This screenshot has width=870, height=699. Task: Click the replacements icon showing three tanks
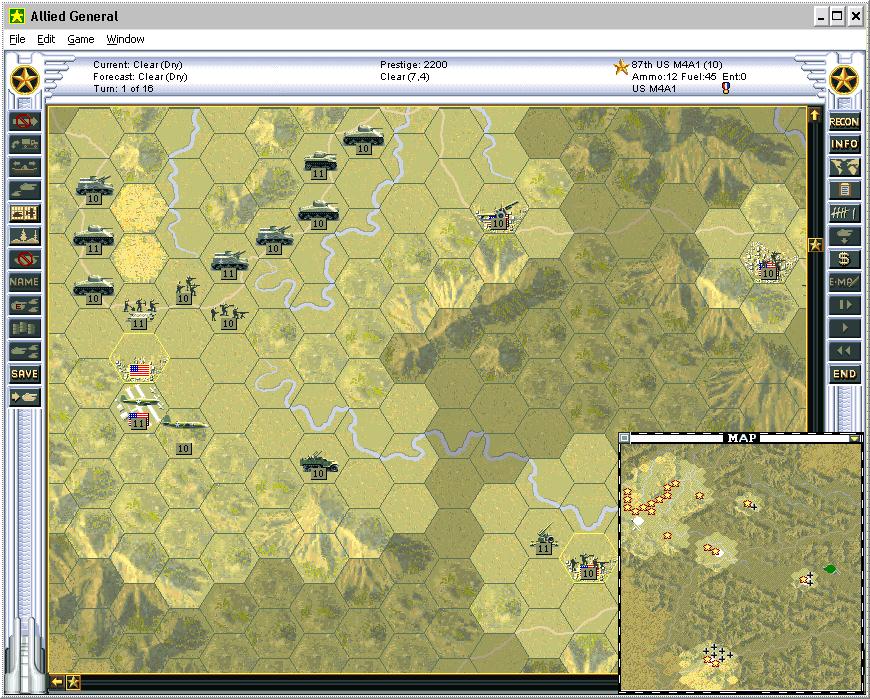(24, 351)
